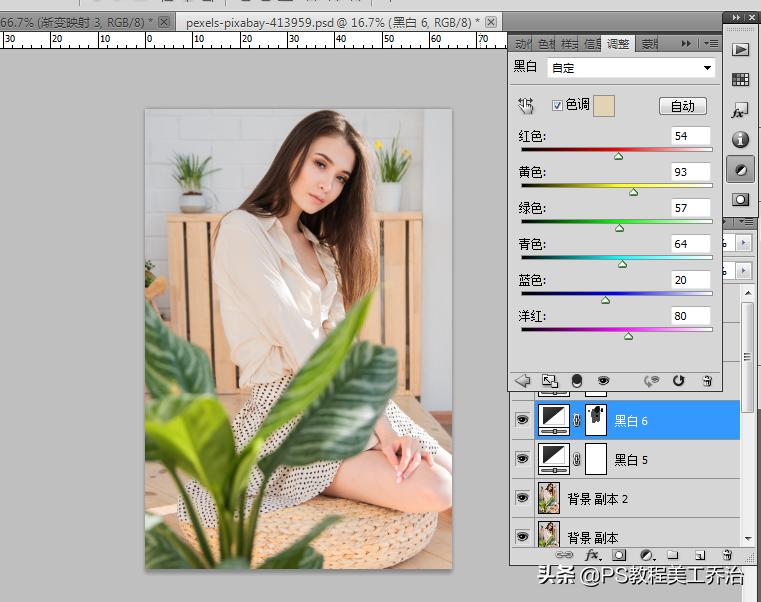Screen dimensions: 761x602
Task: Click the 绿色 green slider handle
Action: (619, 228)
